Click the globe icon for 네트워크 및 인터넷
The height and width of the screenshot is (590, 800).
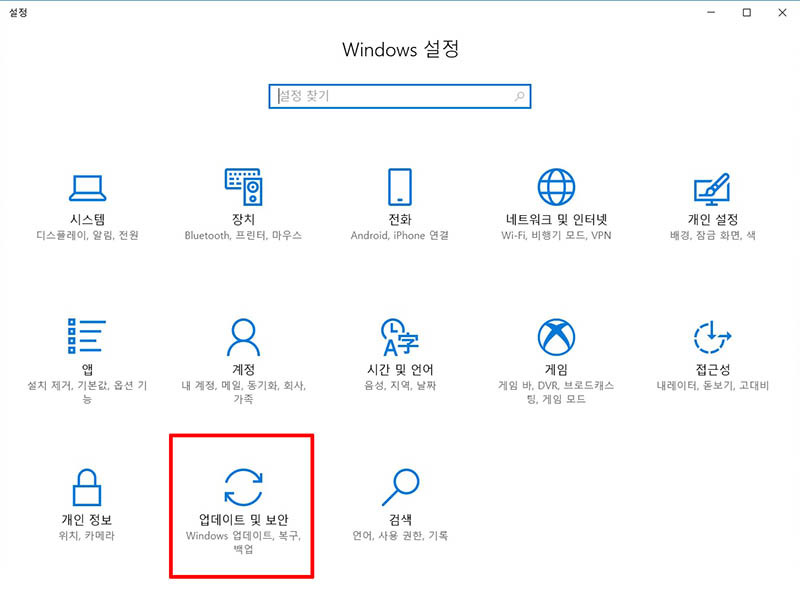[x=556, y=187]
